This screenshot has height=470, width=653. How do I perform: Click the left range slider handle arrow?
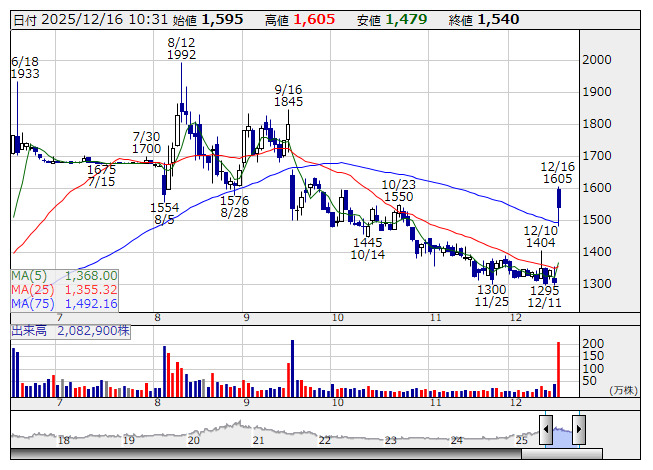tap(546, 429)
